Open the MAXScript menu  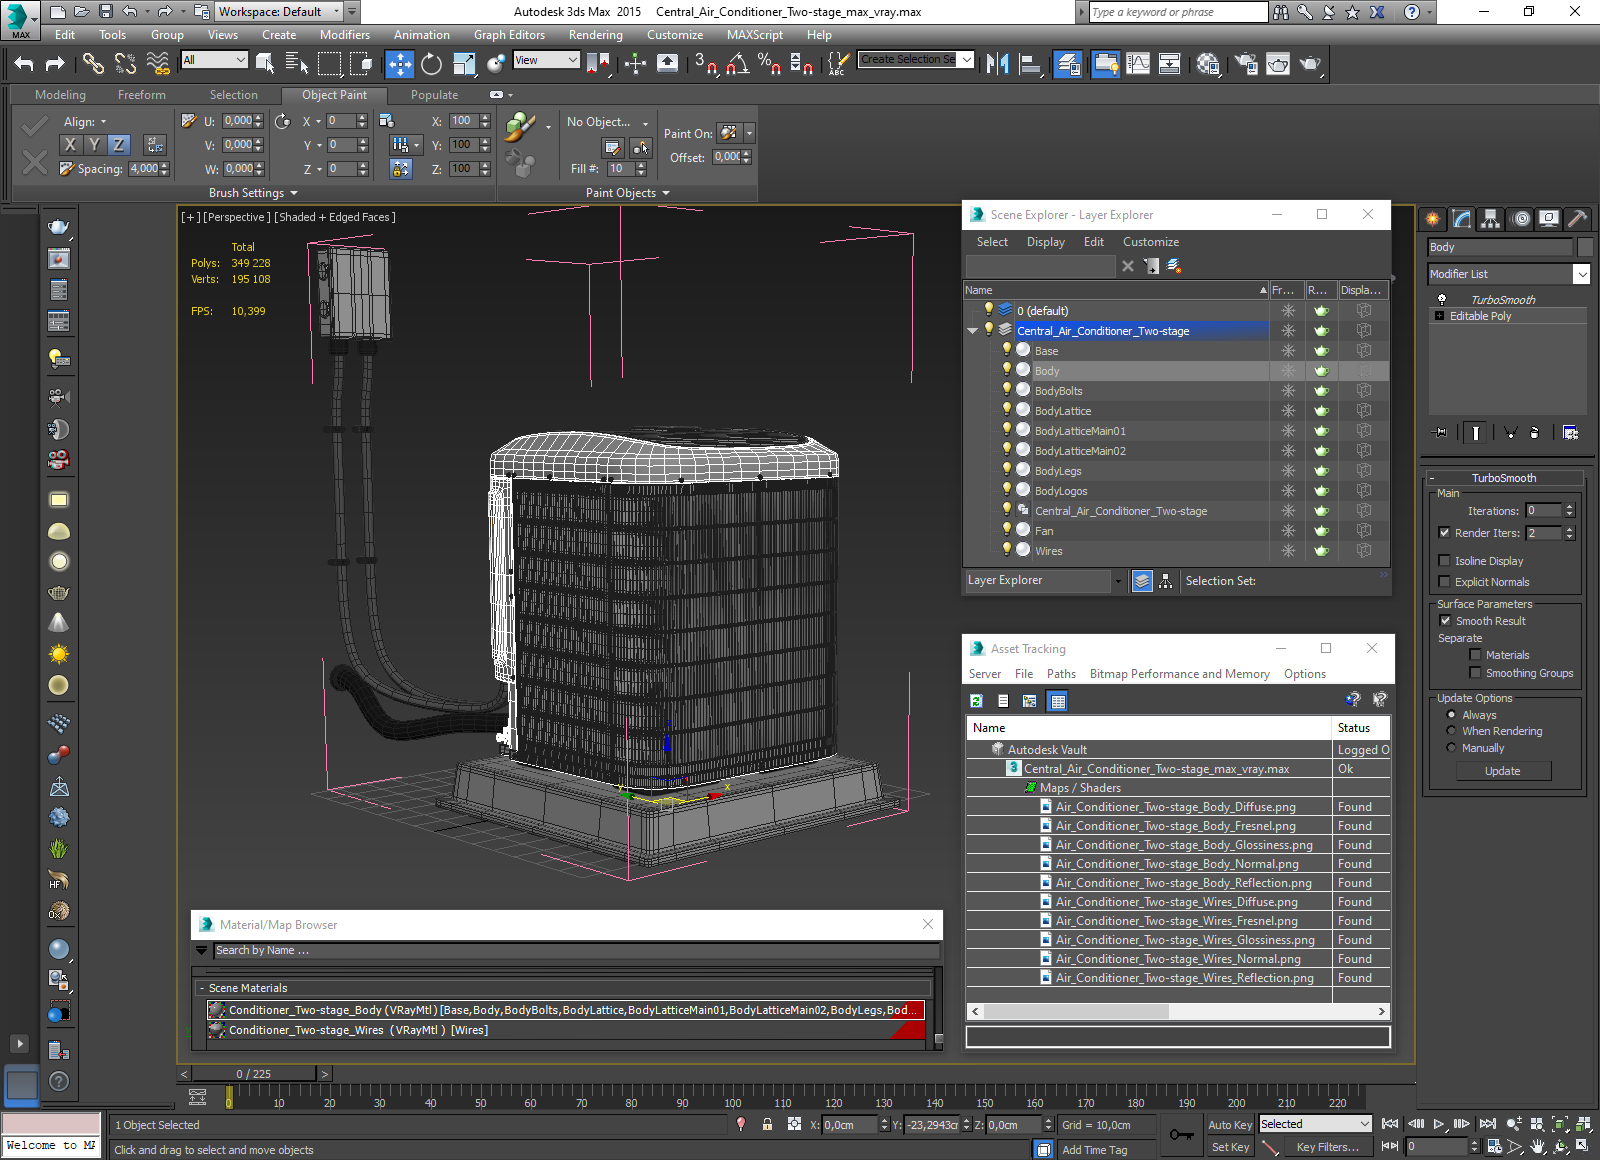(x=755, y=35)
